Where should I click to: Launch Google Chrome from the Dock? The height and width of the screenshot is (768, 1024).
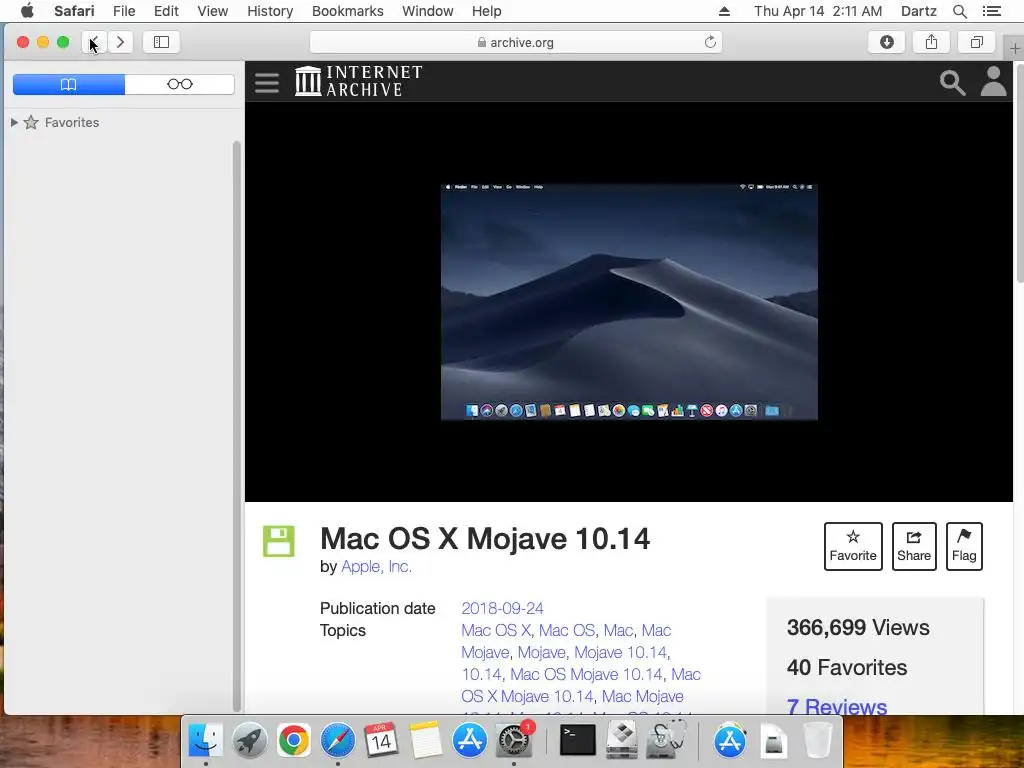pos(293,741)
